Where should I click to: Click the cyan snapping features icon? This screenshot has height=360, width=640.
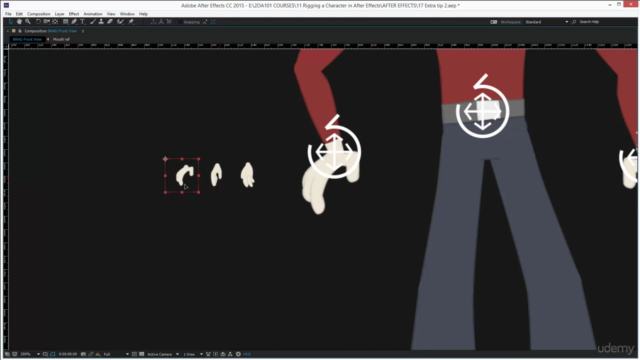(213, 22)
